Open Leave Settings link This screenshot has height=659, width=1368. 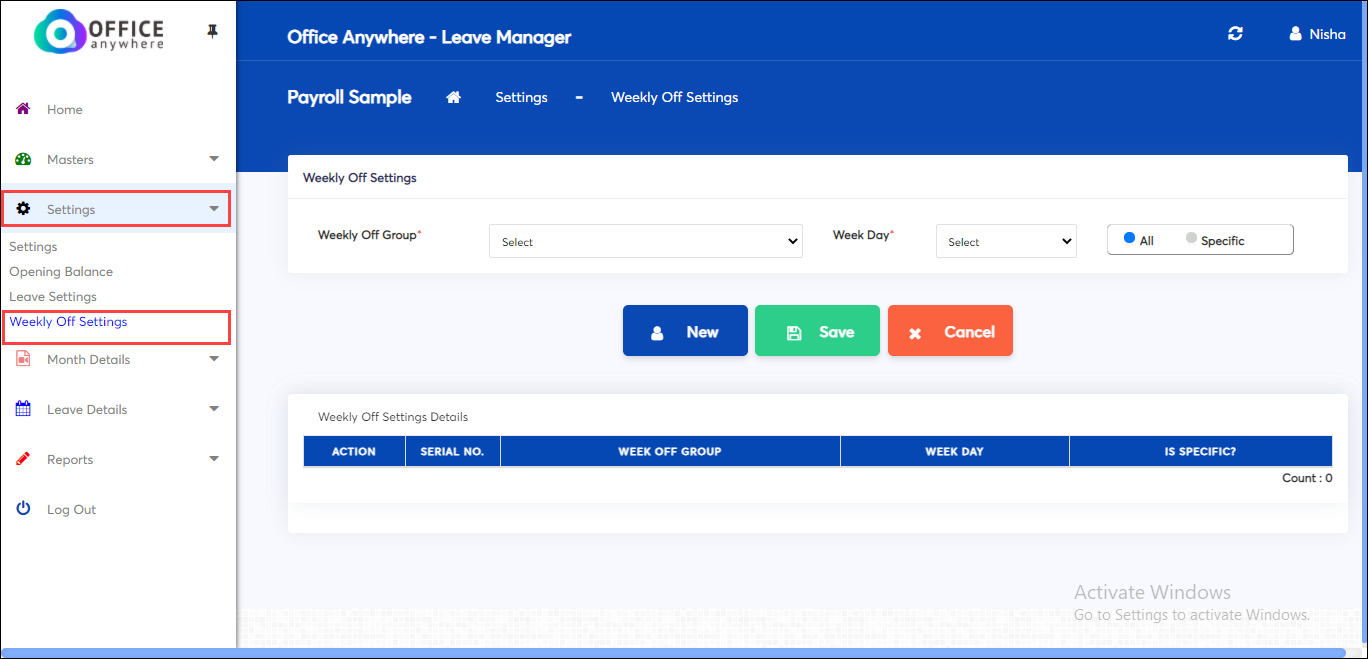(x=53, y=297)
